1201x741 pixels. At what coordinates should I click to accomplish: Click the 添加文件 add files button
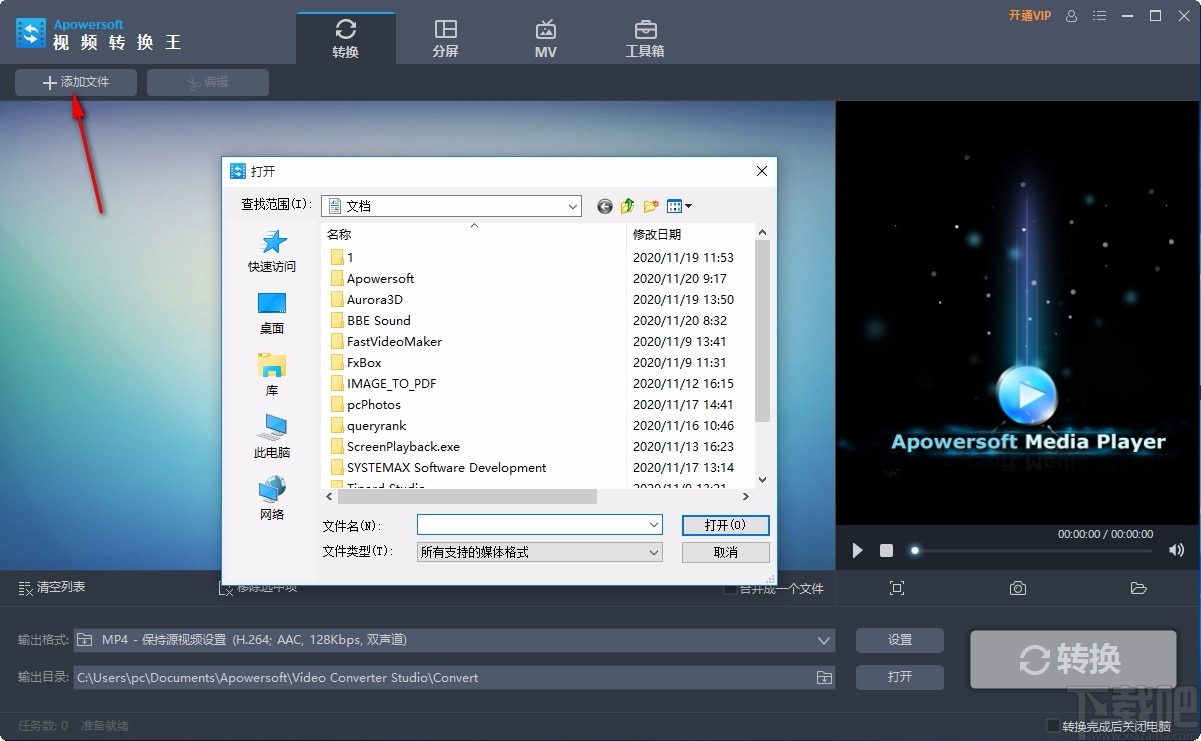coord(74,82)
